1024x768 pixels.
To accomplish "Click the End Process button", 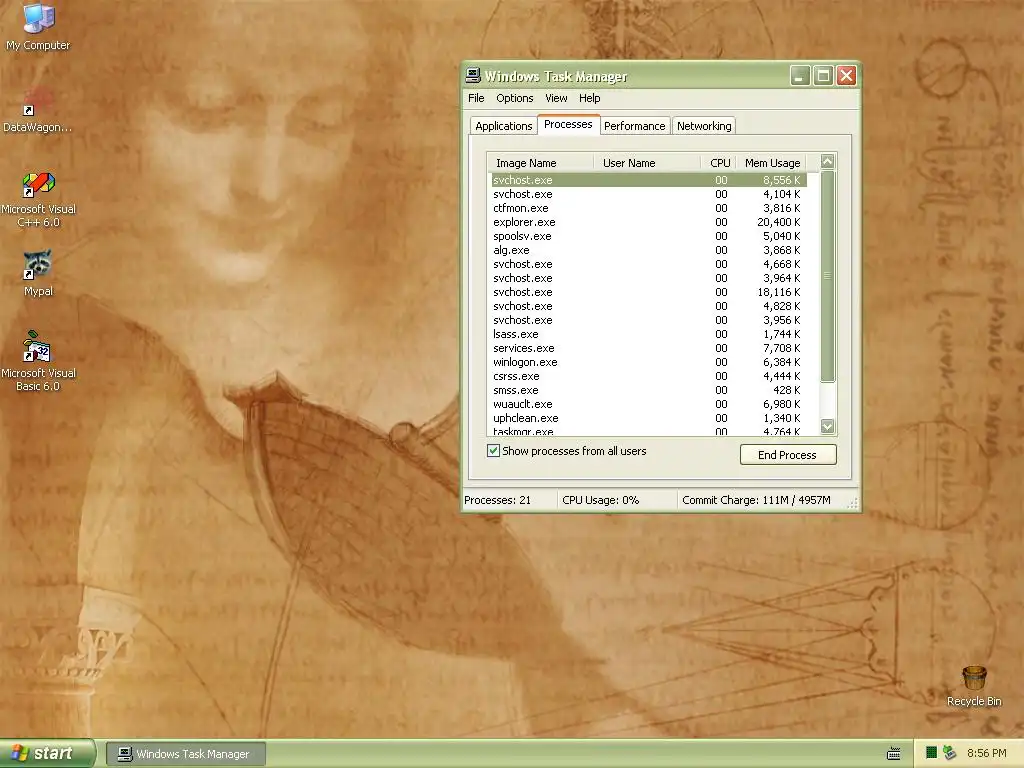I will [788, 455].
